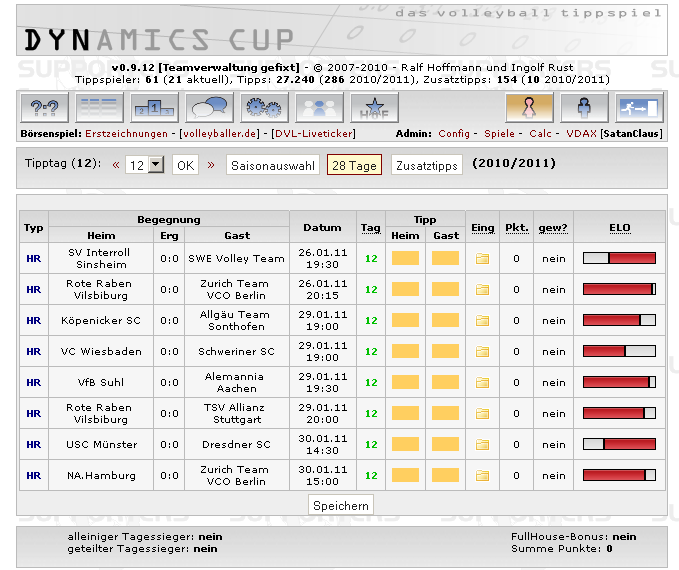Open the group of players icon
The height and width of the screenshot is (570, 679).
pyautogui.click(x=320, y=107)
